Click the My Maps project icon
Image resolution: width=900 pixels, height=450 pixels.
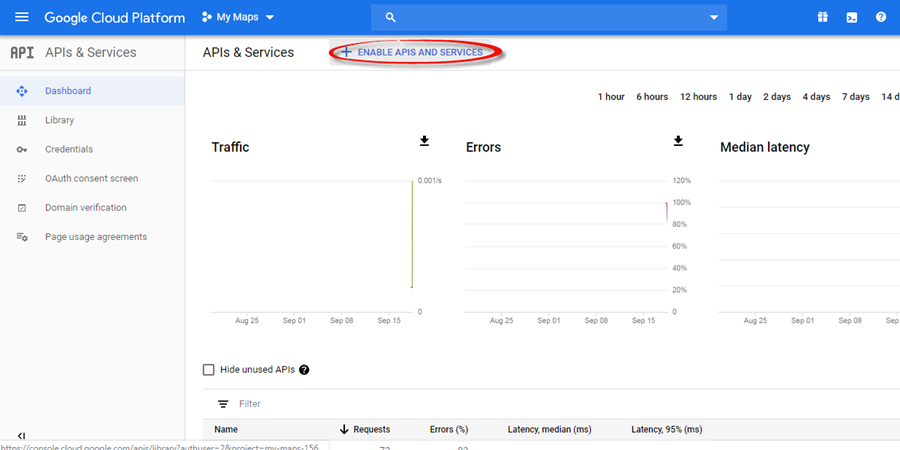click(x=207, y=17)
